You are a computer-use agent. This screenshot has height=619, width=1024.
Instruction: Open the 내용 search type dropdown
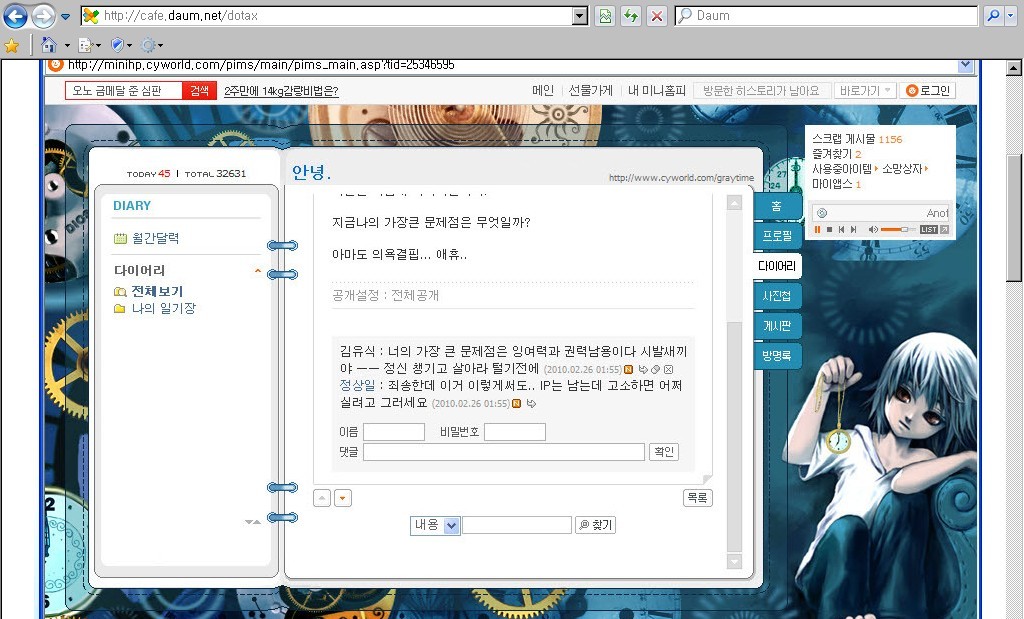435,525
